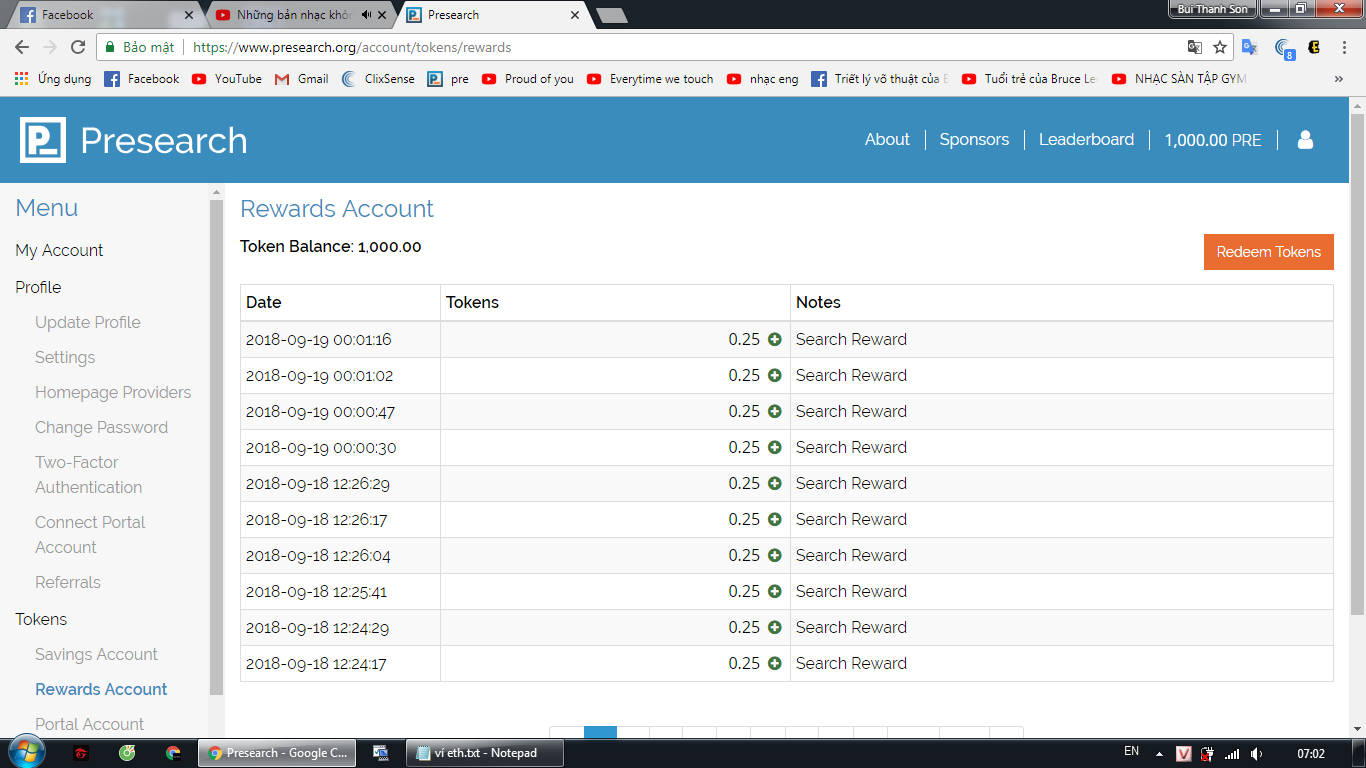Open Connect Portal Account
The height and width of the screenshot is (768, 1366).
pos(90,535)
